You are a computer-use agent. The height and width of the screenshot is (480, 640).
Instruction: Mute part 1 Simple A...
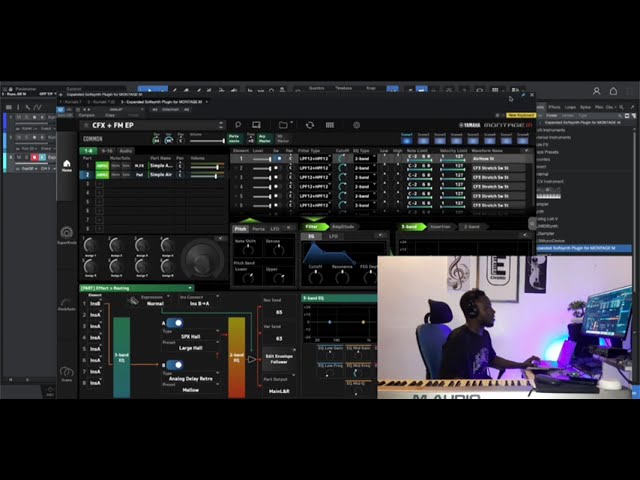tap(116, 166)
